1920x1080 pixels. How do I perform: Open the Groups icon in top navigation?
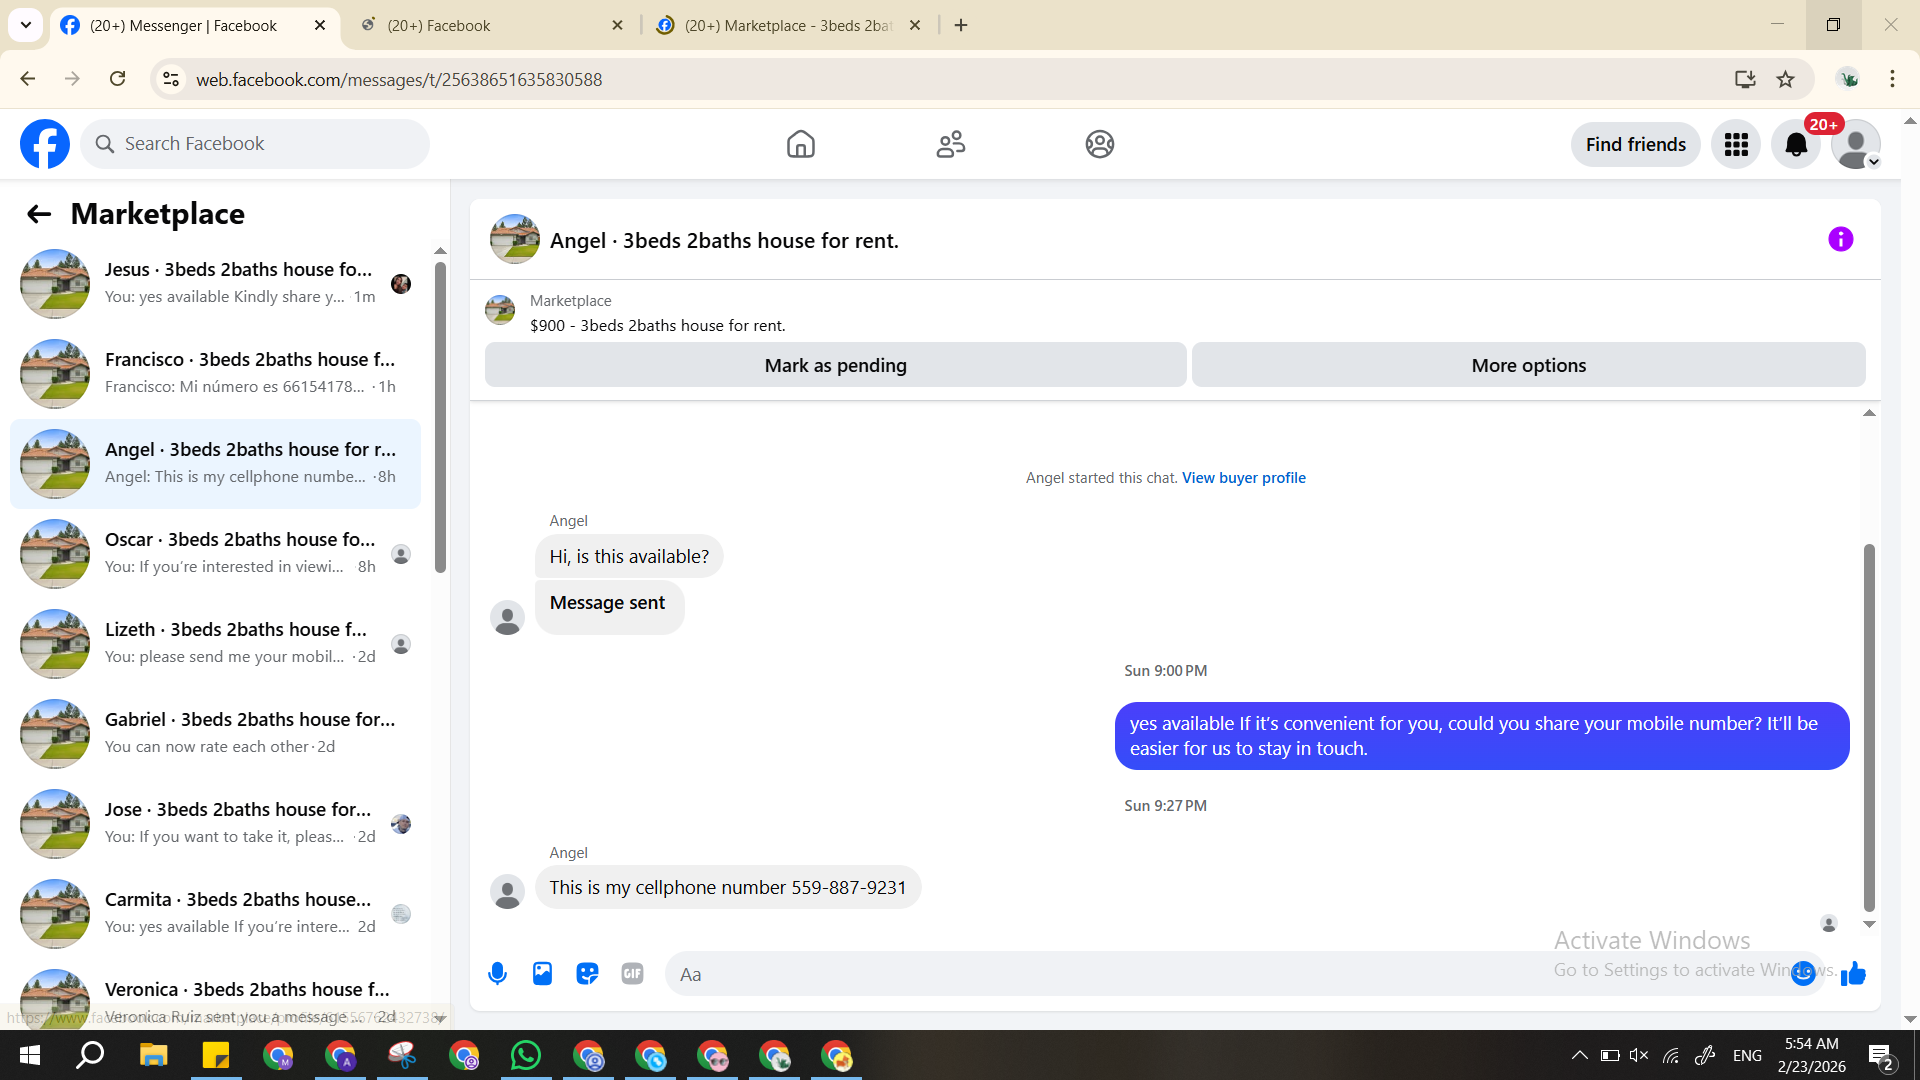click(1100, 144)
